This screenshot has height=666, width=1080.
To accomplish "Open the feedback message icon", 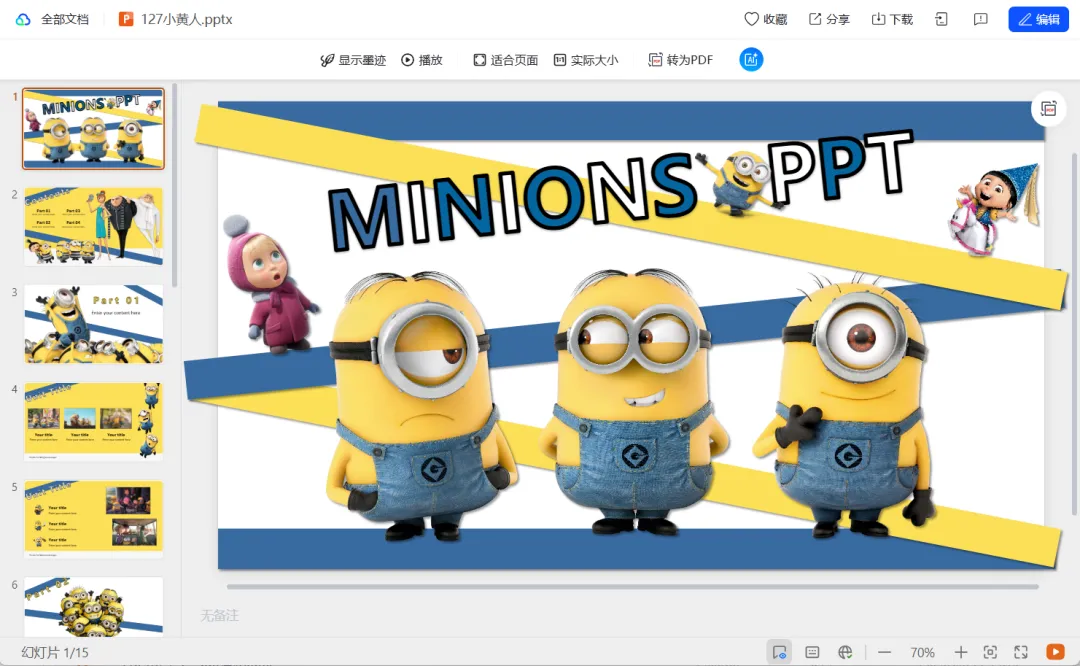I will click(x=980, y=19).
